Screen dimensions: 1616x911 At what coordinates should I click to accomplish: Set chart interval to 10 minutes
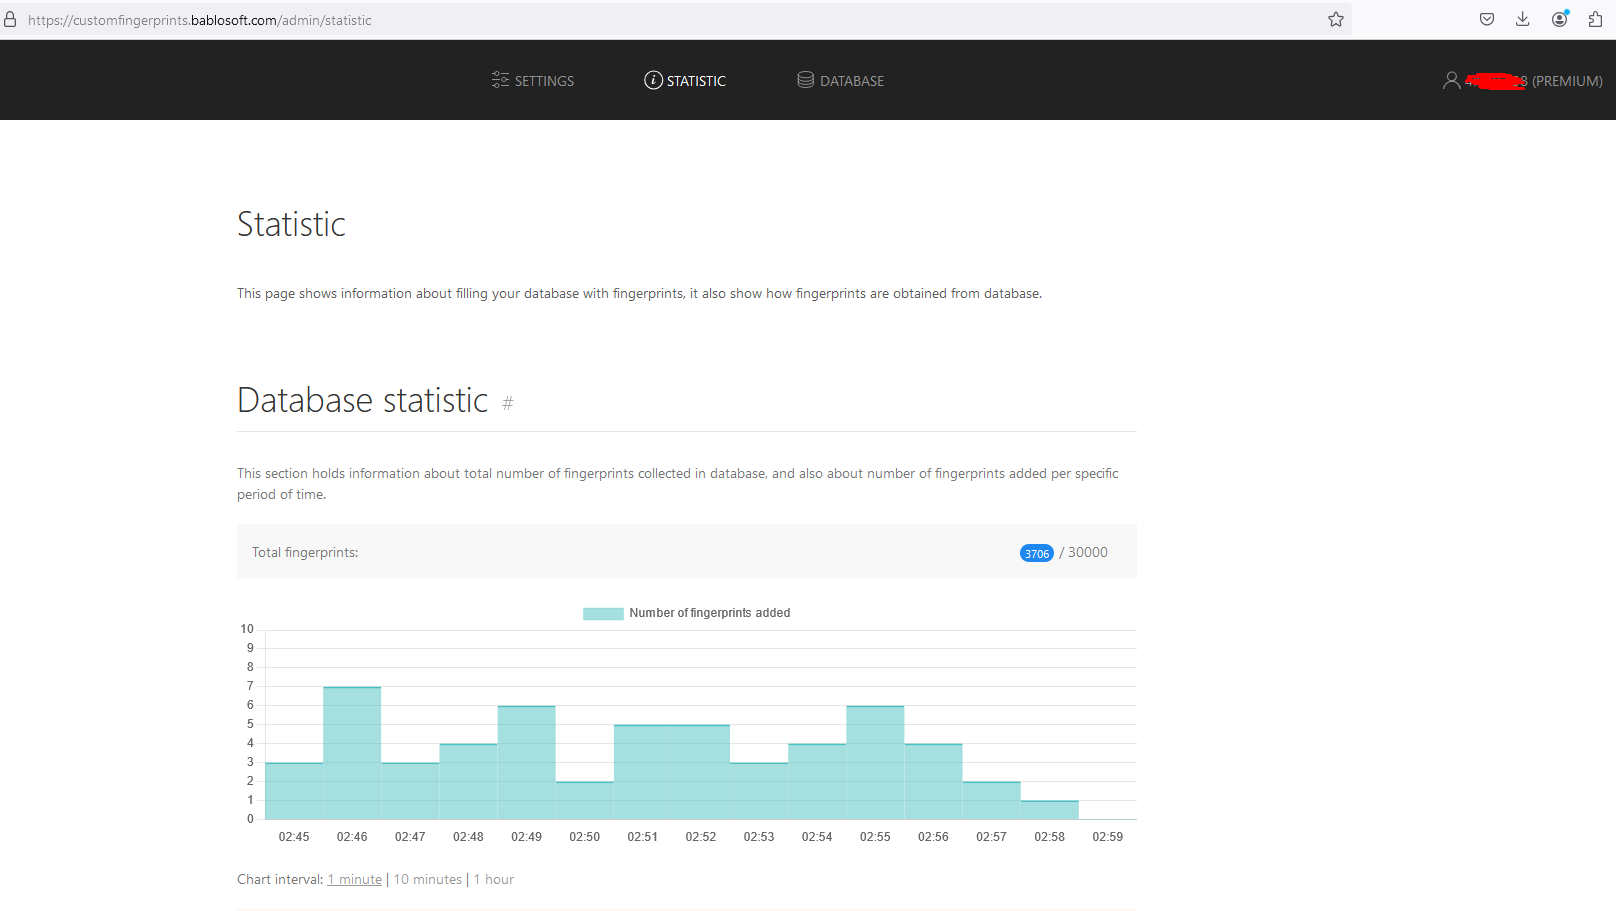pos(428,880)
